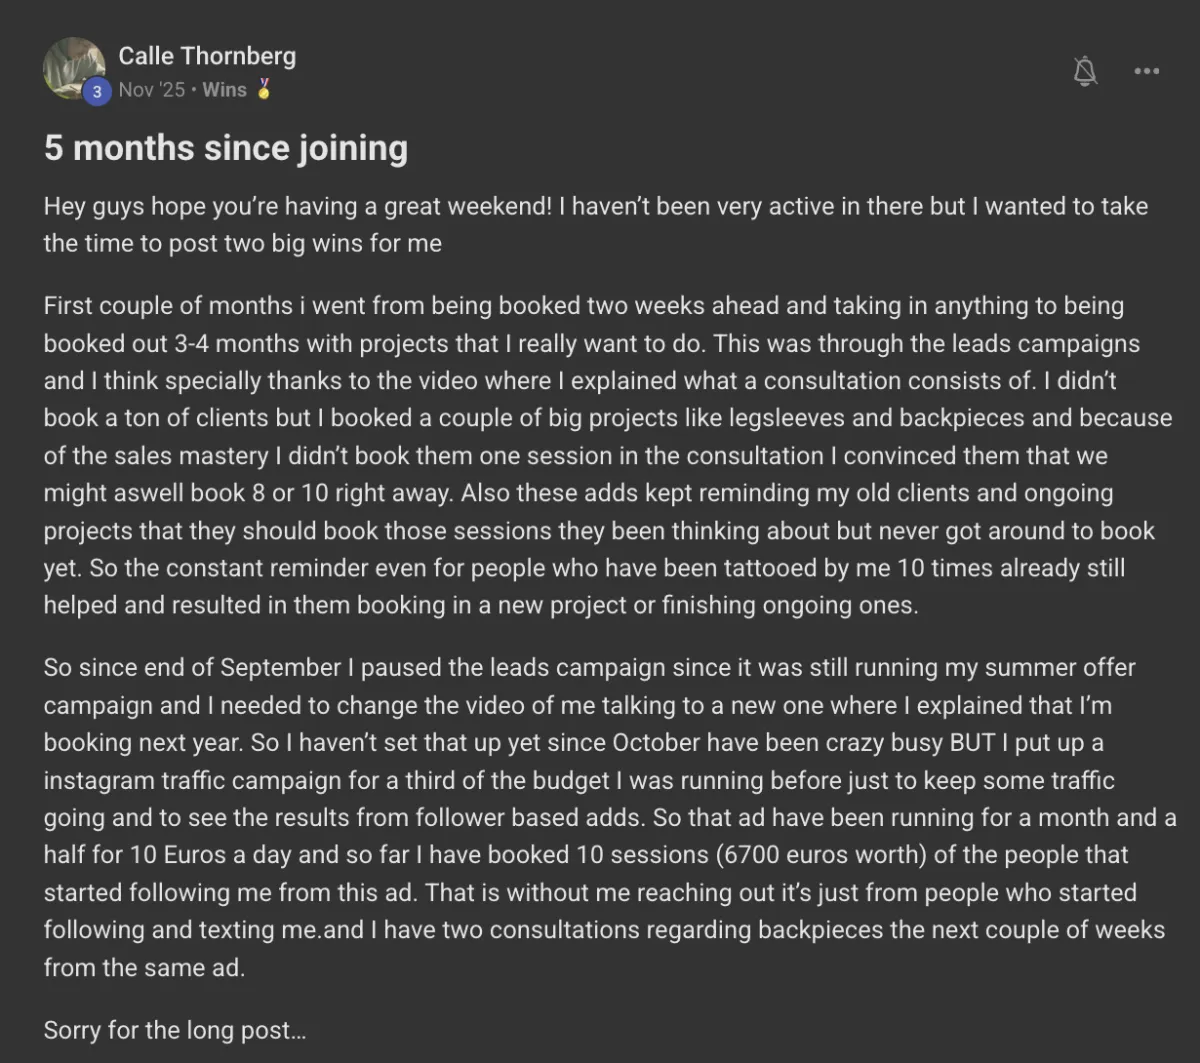Open the post title 5 months since joining
Image resolution: width=1200 pixels, height=1063 pixels.
(x=226, y=148)
